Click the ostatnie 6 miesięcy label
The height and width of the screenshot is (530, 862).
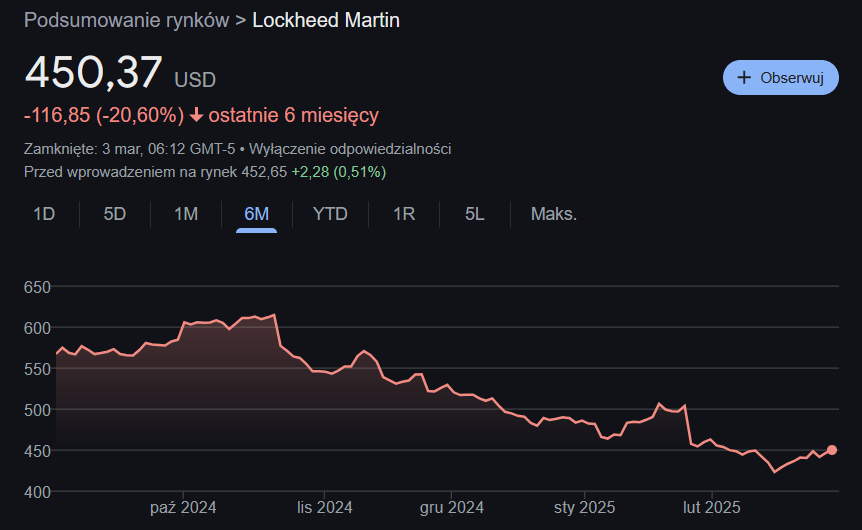point(294,115)
